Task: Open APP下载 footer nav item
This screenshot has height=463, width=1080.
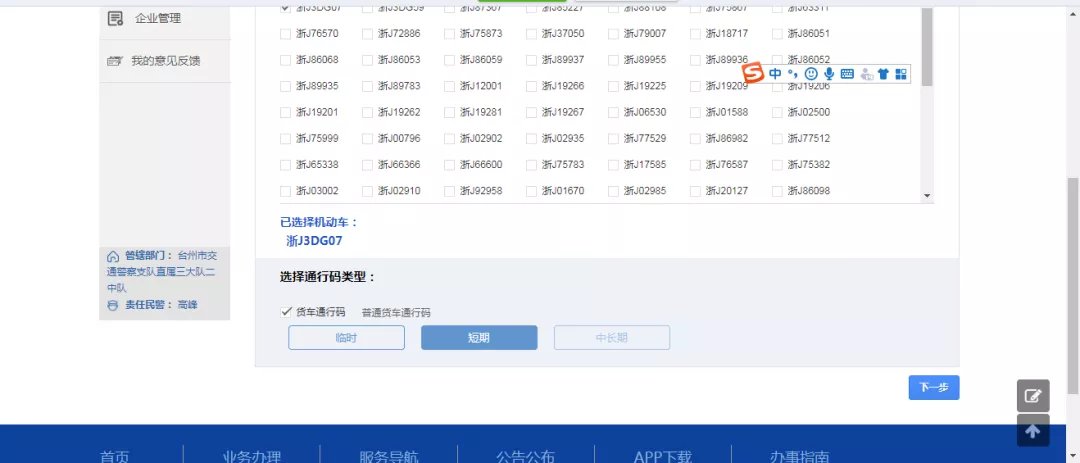Action: (x=663, y=457)
